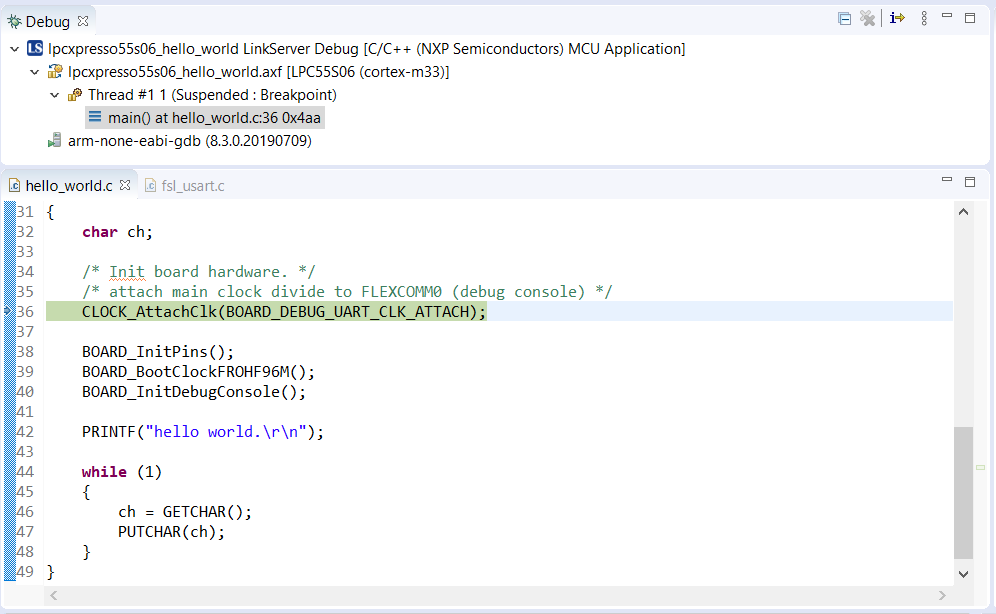Screen dimensions: 996x614
Task: Collapse the lpcxpresso55s06_hello_world.axf node
Action: tap(34, 72)
